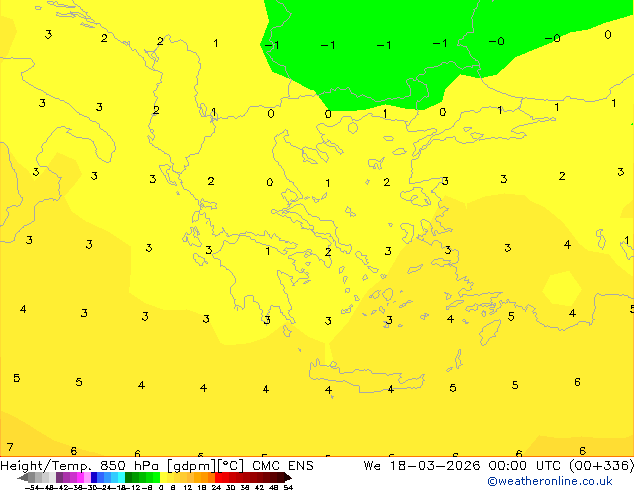Click the "[°C]" unit label
Image resolution: width=634 pixels, height=490 pixels.
pyautogui.click(x=231, y=466)
